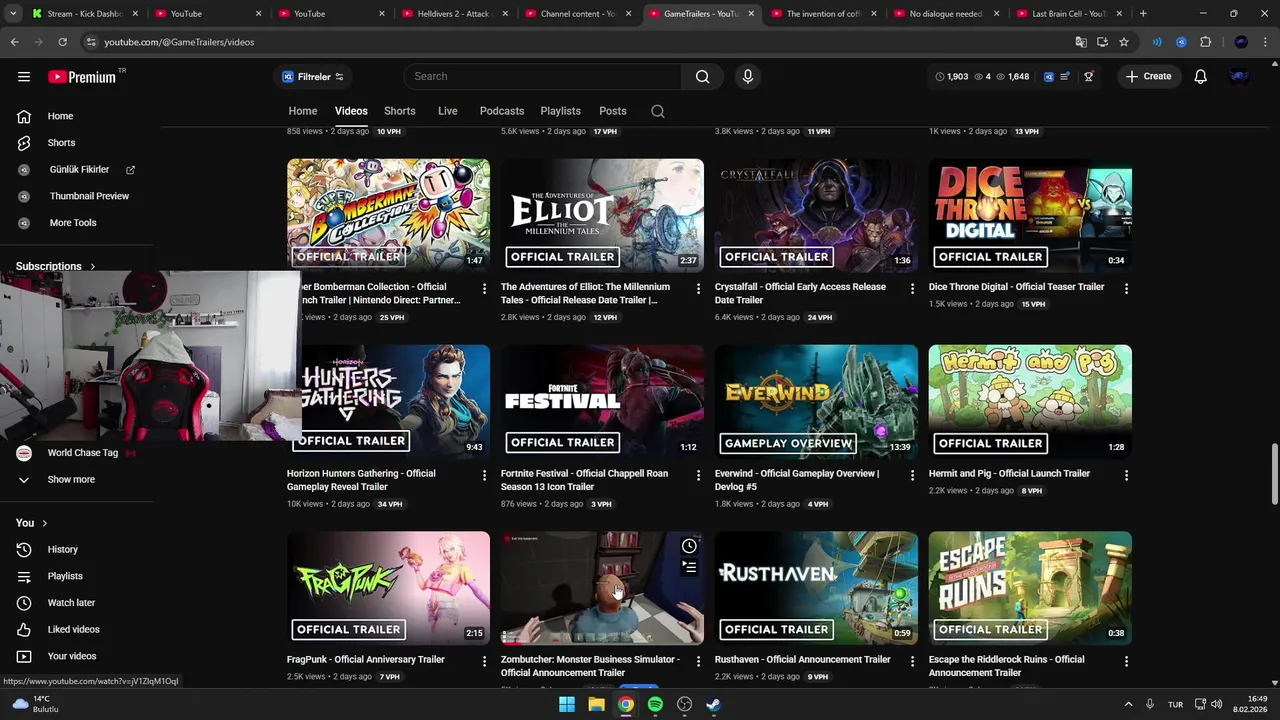
Task: Open Everwind Gameplay Overview thumbnail
Action: coord(816,401)
